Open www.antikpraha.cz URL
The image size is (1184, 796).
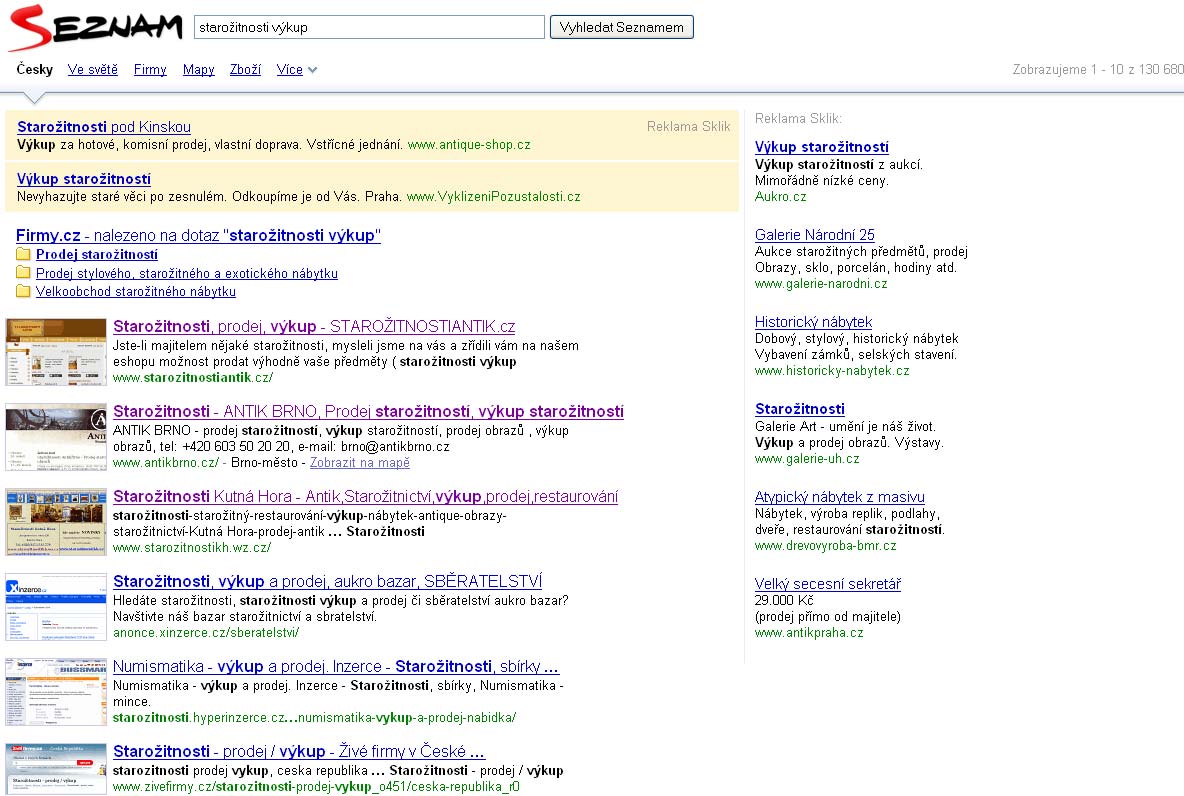[x=809, y=633]
